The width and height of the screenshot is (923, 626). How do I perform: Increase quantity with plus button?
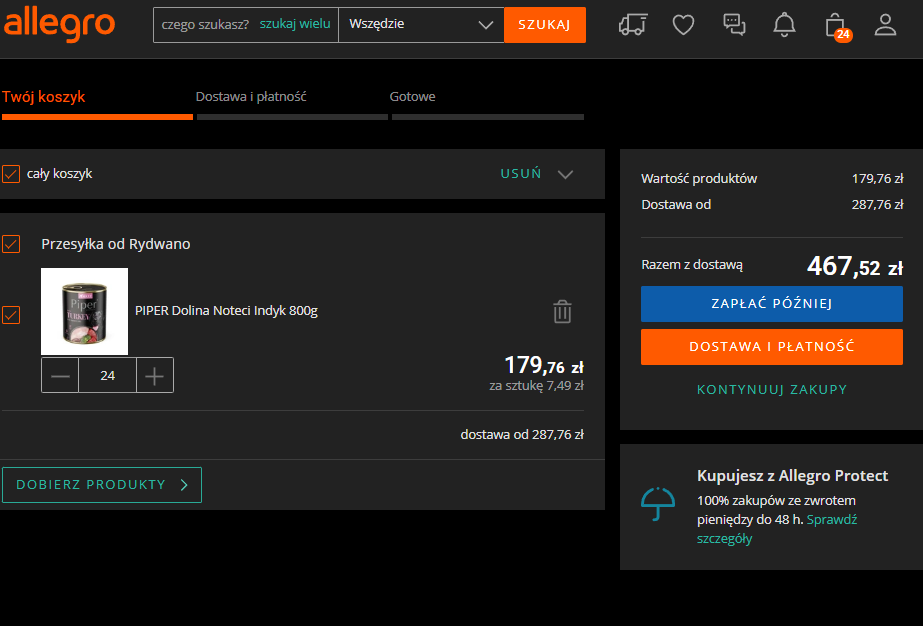pyautogui.click(x=155, y=375)
